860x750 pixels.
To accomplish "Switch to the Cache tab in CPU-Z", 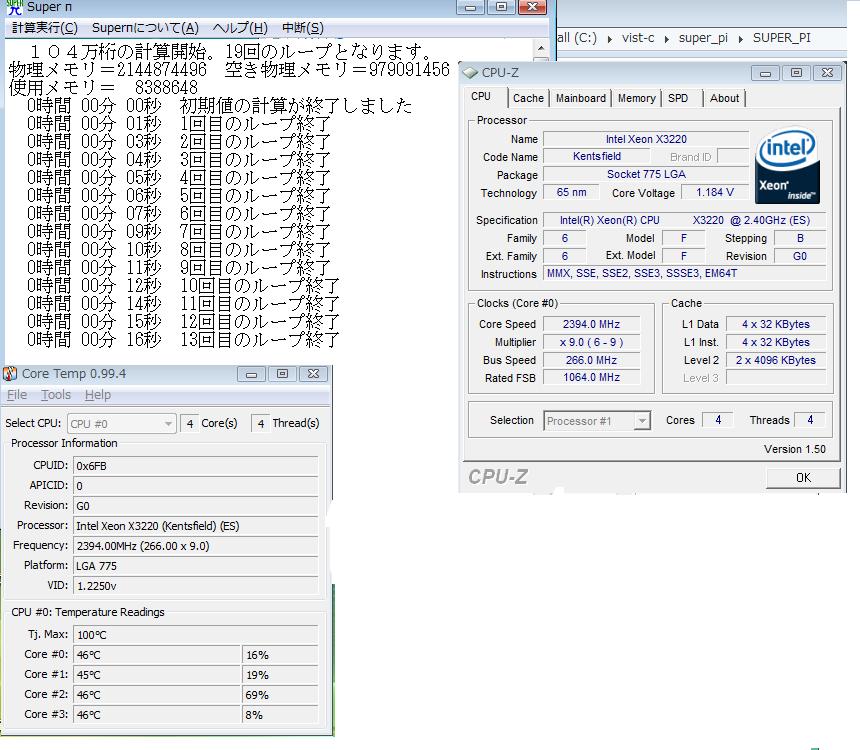I will point(528,98).
